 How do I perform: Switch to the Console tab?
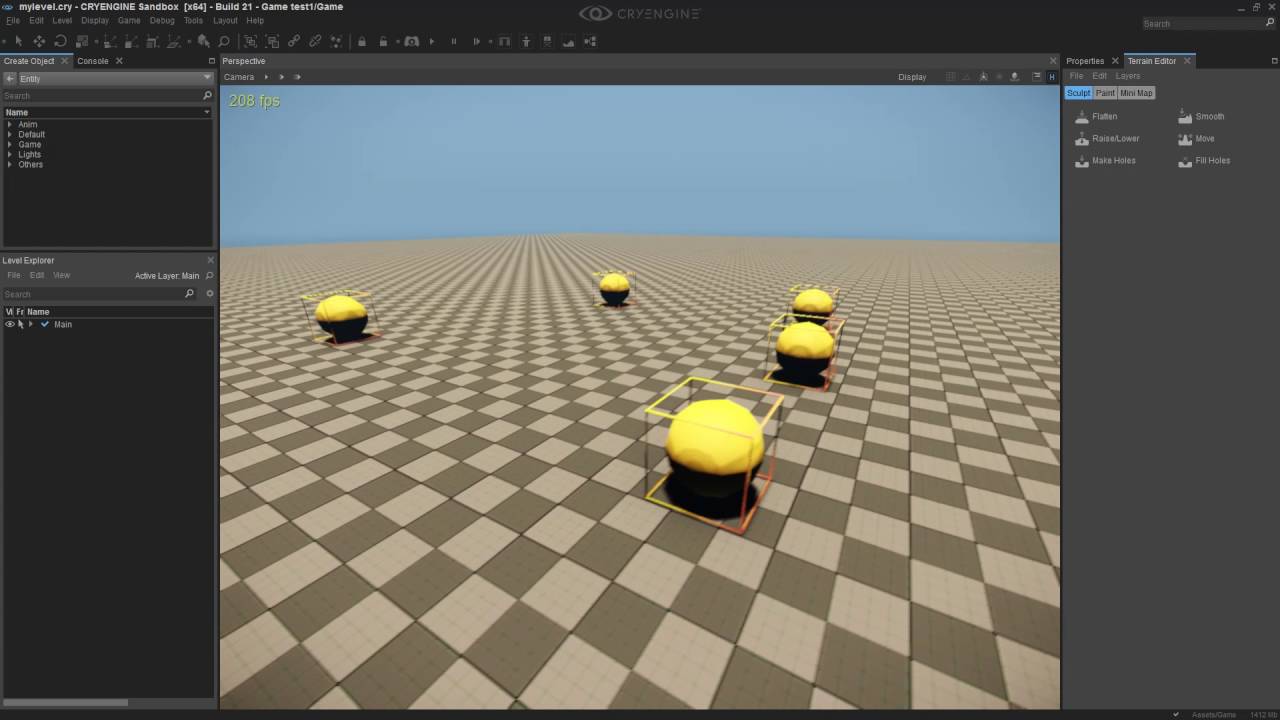click(x=93, y=61)
